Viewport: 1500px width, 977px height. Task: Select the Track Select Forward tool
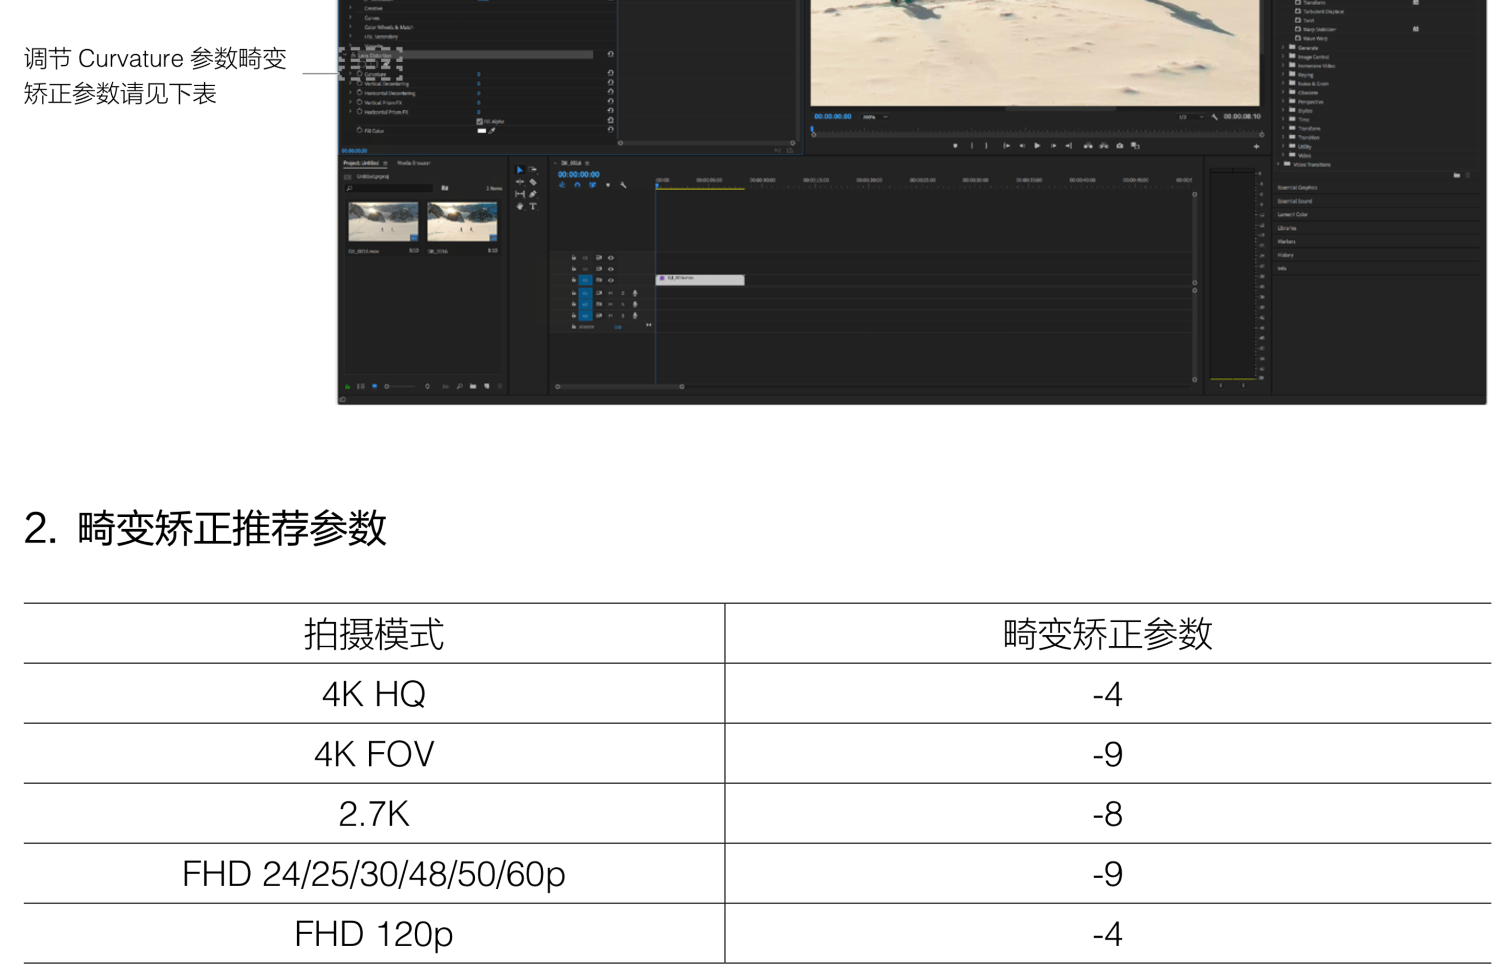tap(533, 170)
